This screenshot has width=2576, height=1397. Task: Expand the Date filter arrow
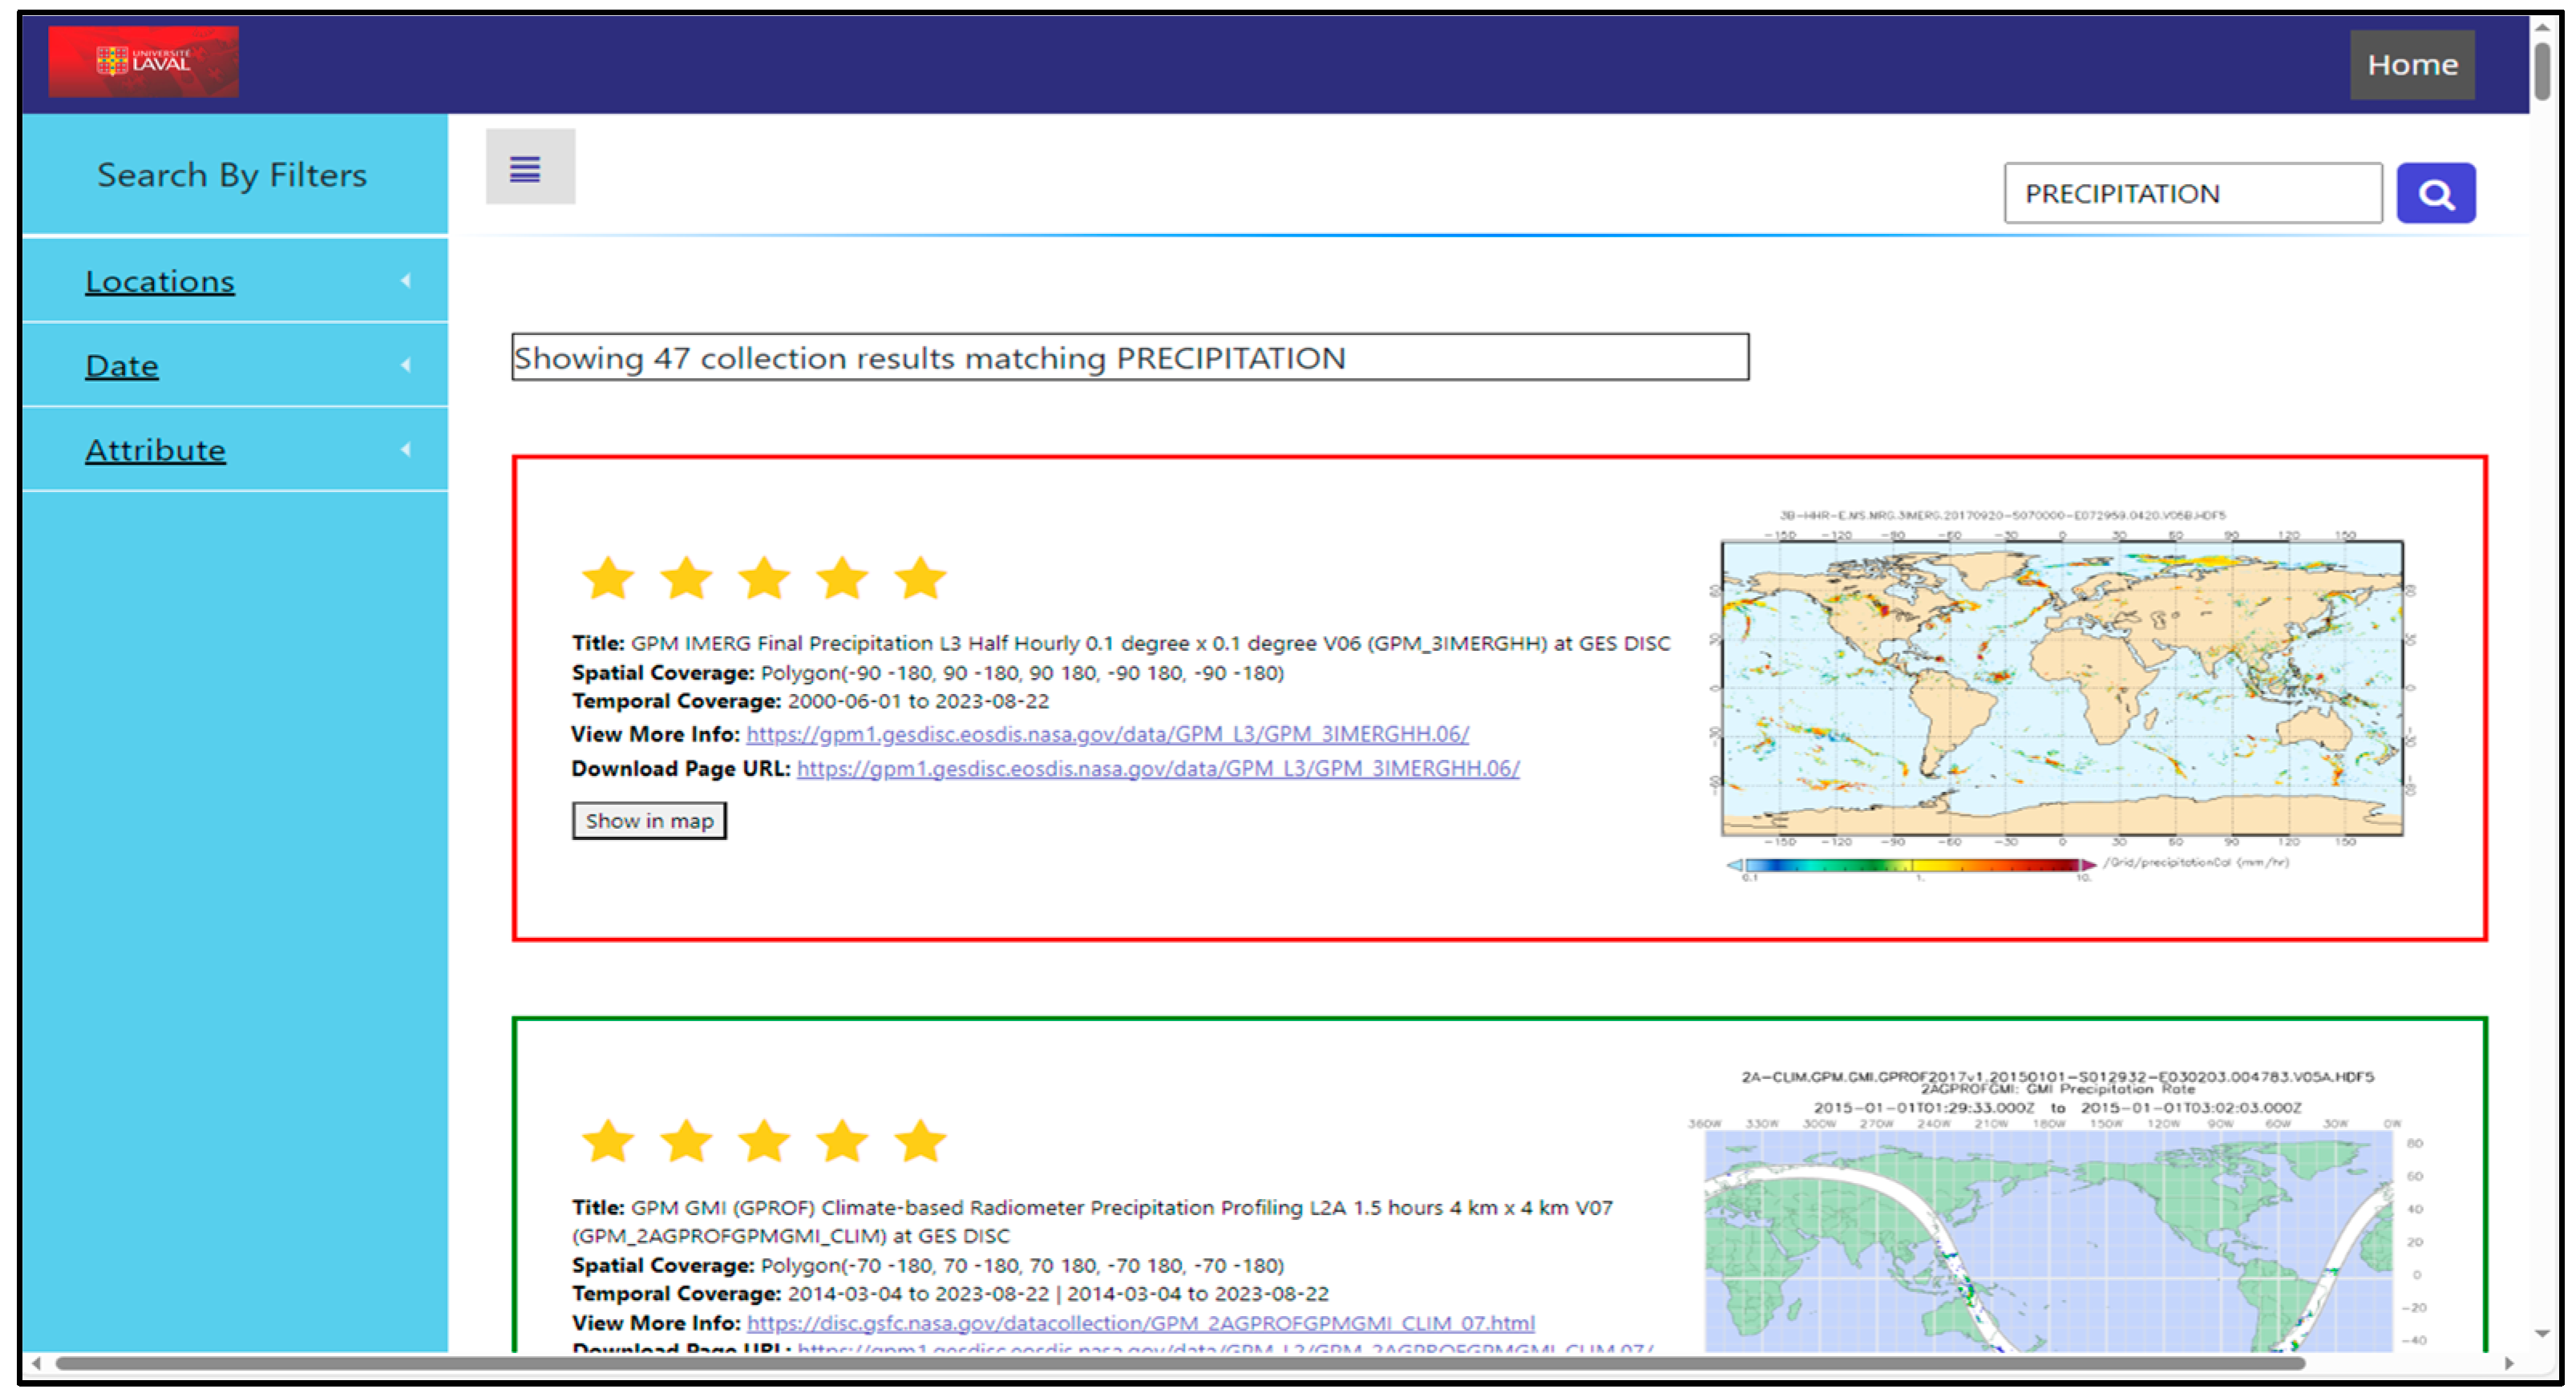406,365
